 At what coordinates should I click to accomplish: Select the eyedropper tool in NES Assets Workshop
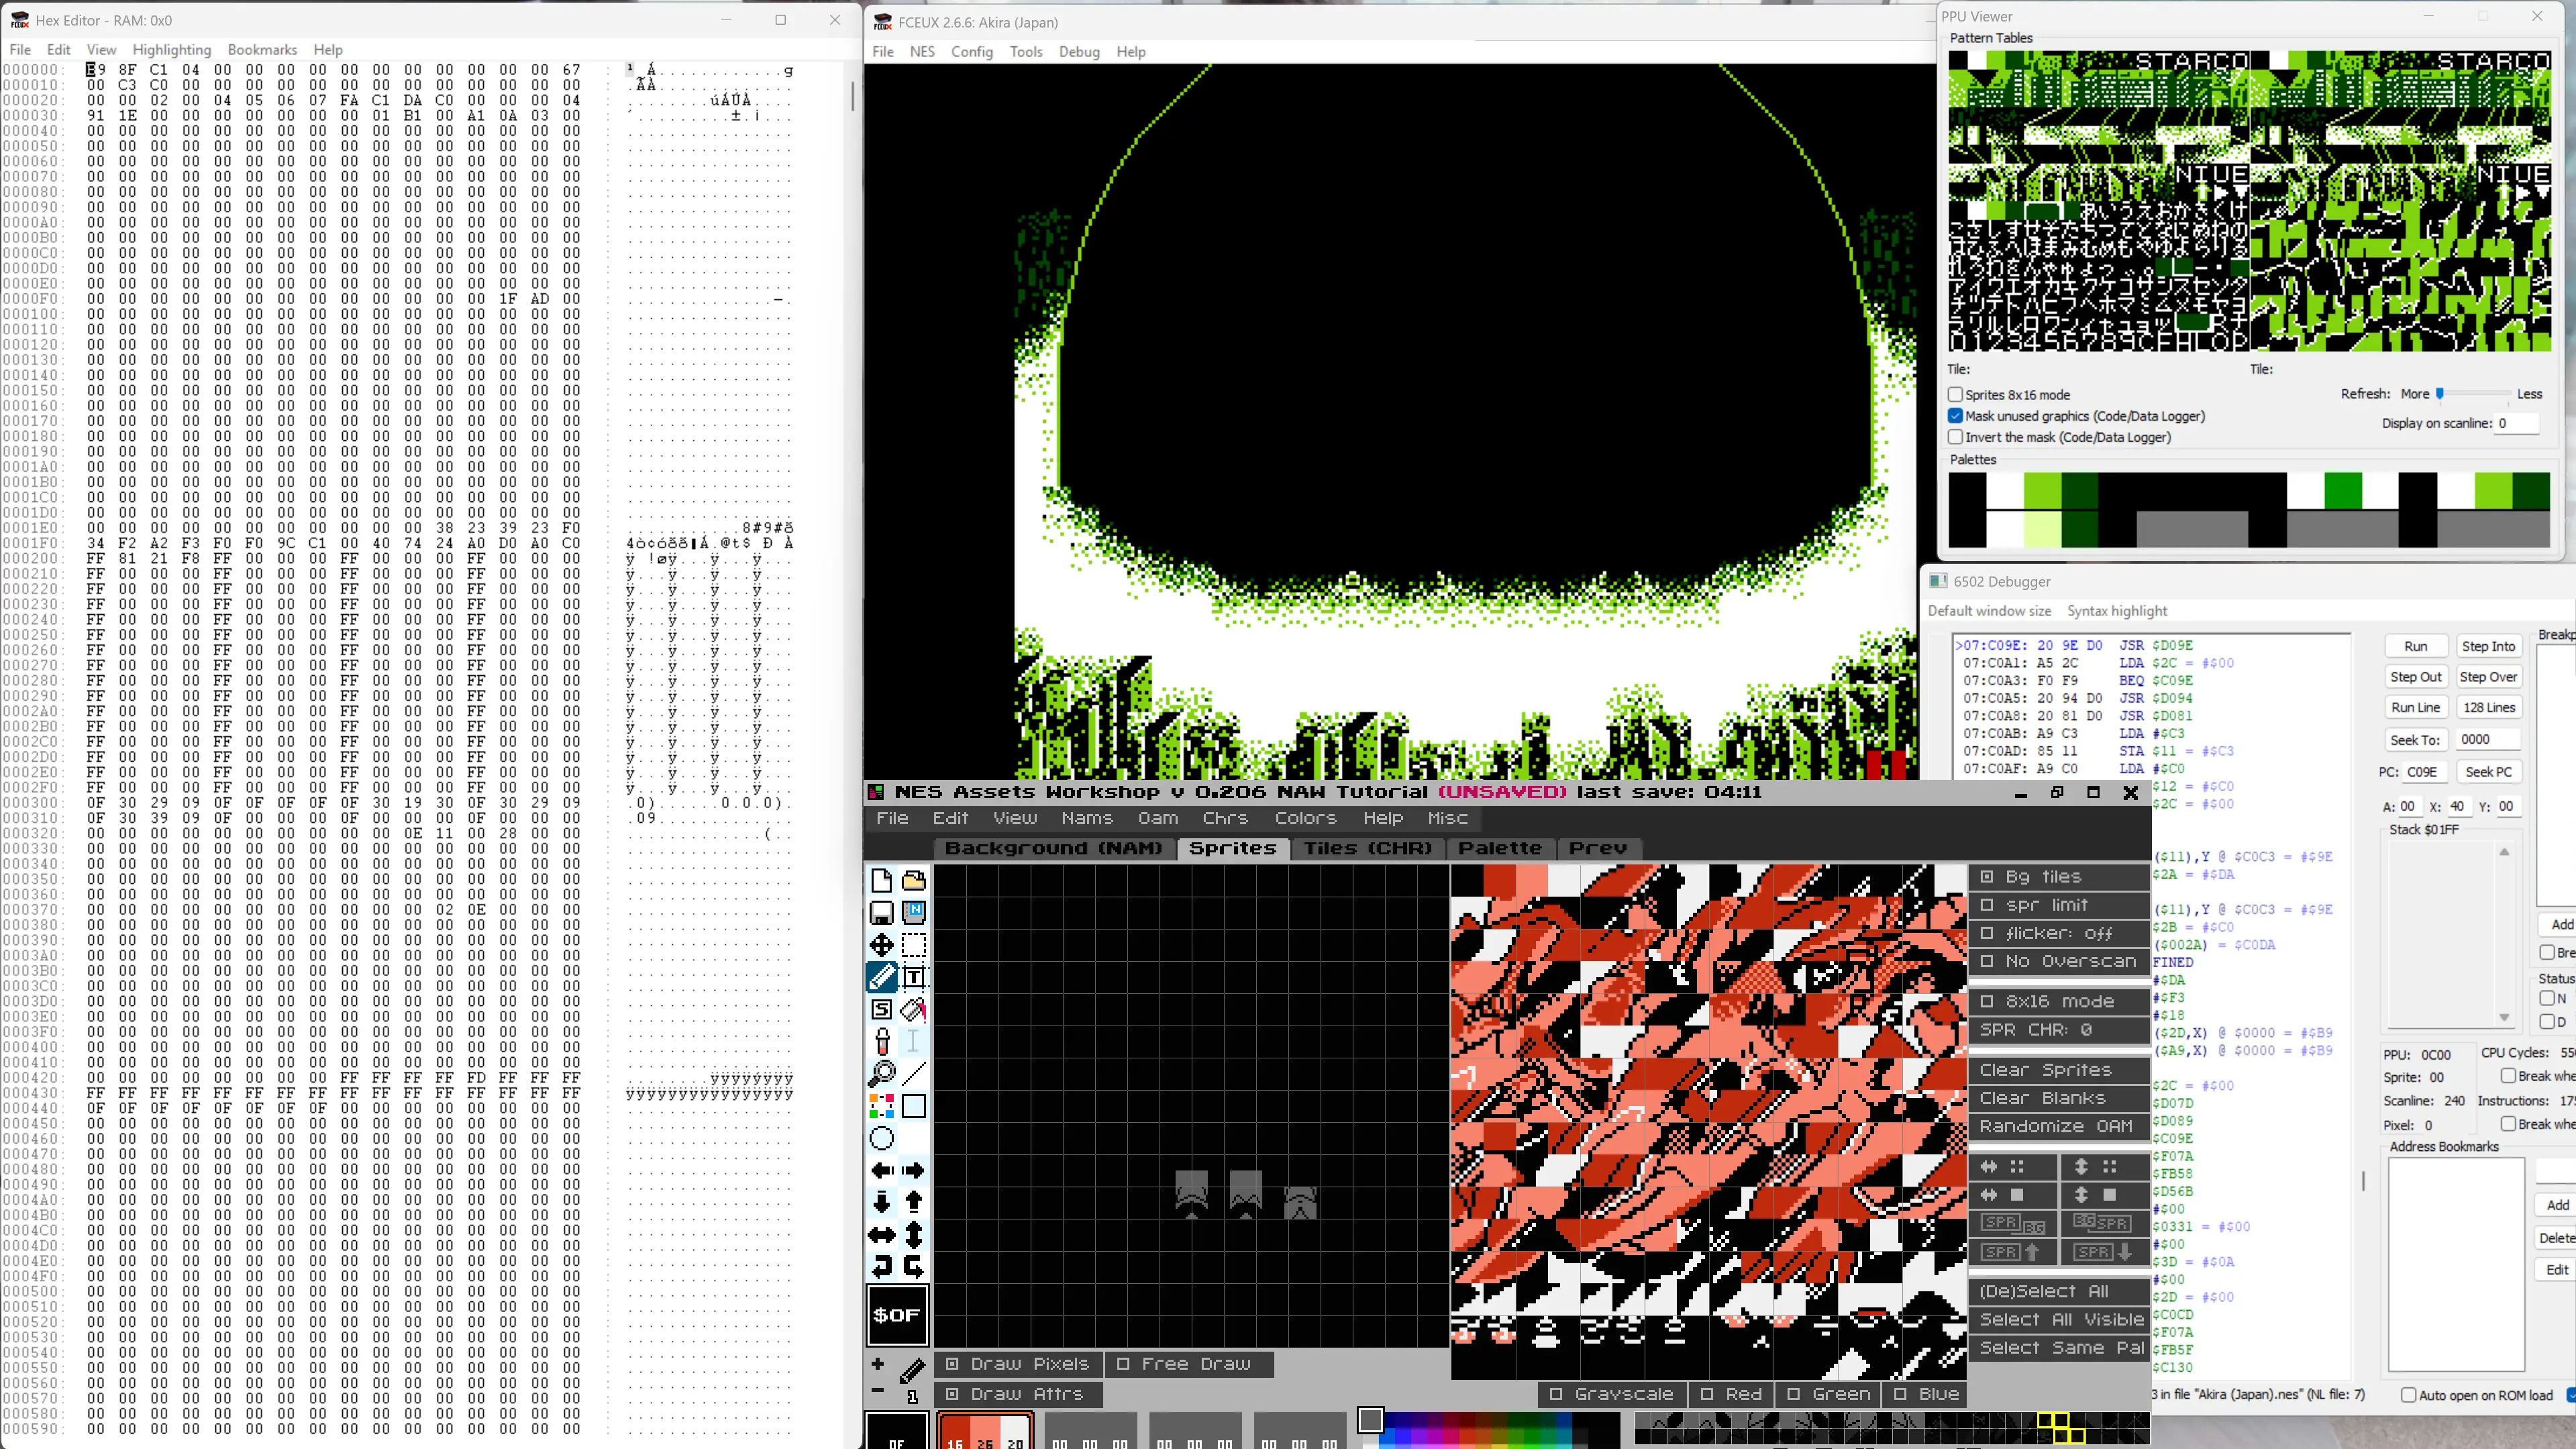pyautogui.click(x=881, y=1042)
